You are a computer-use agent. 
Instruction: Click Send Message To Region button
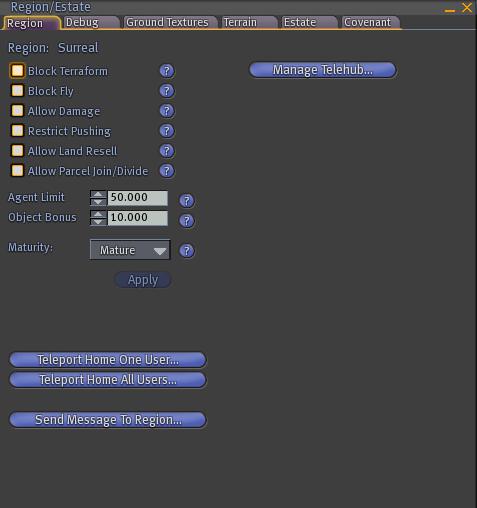[108, 420]
